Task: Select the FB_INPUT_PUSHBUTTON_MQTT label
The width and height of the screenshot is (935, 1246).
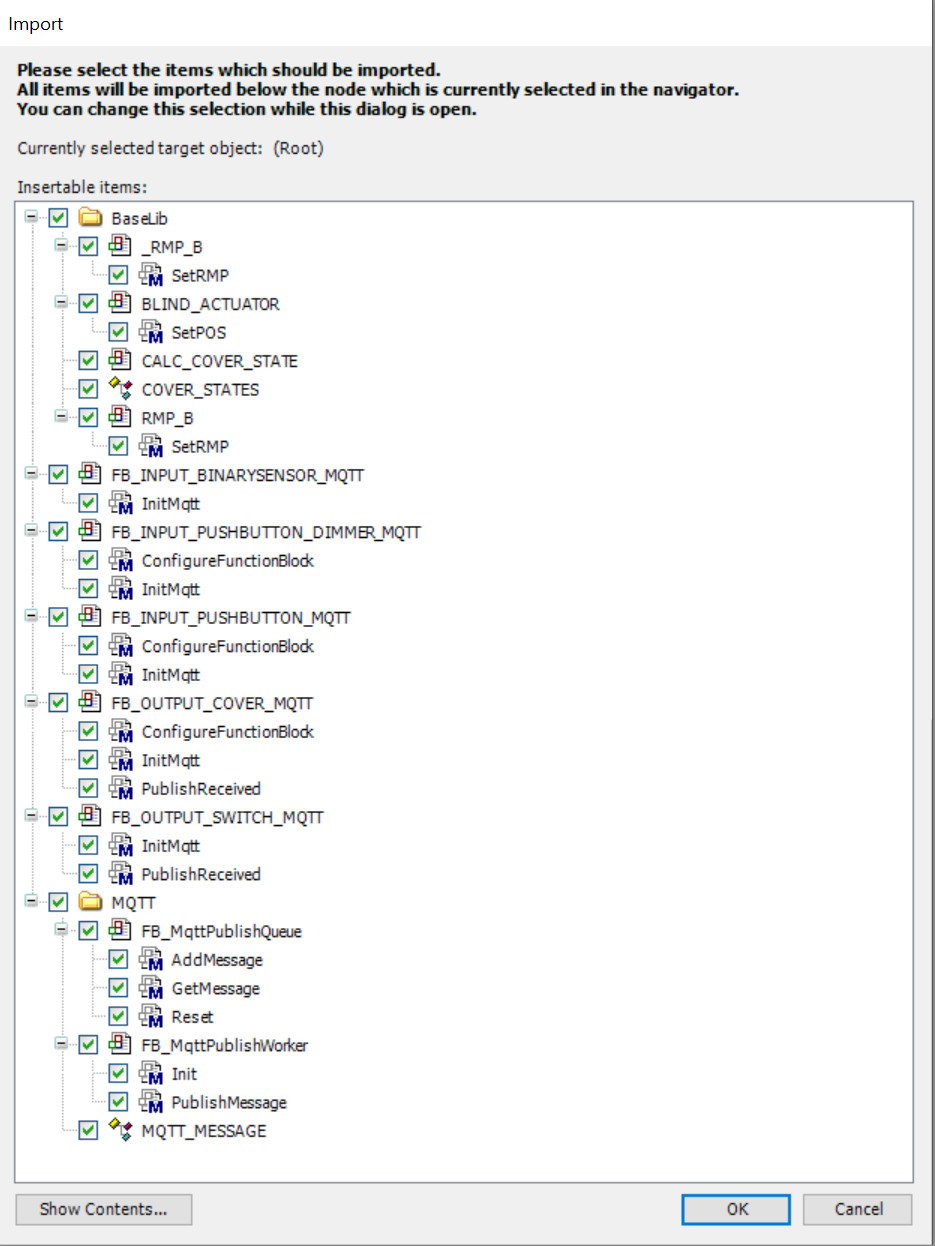Action: pyautogui.click(x=231, y=618)
